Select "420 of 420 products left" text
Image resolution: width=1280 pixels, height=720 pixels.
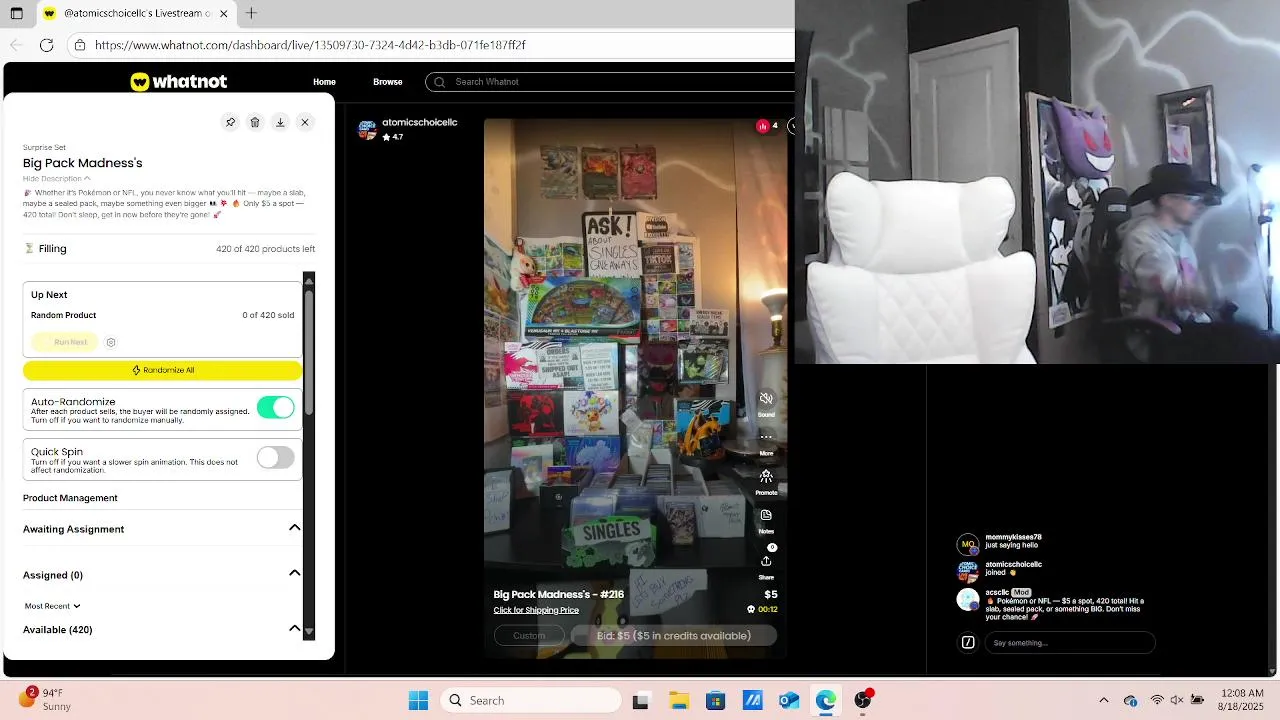tap(266, 249)
